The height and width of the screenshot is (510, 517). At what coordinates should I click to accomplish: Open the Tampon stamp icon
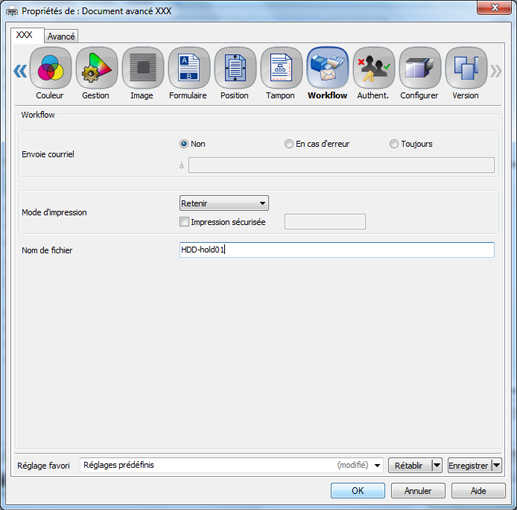[x=281, y=68]
